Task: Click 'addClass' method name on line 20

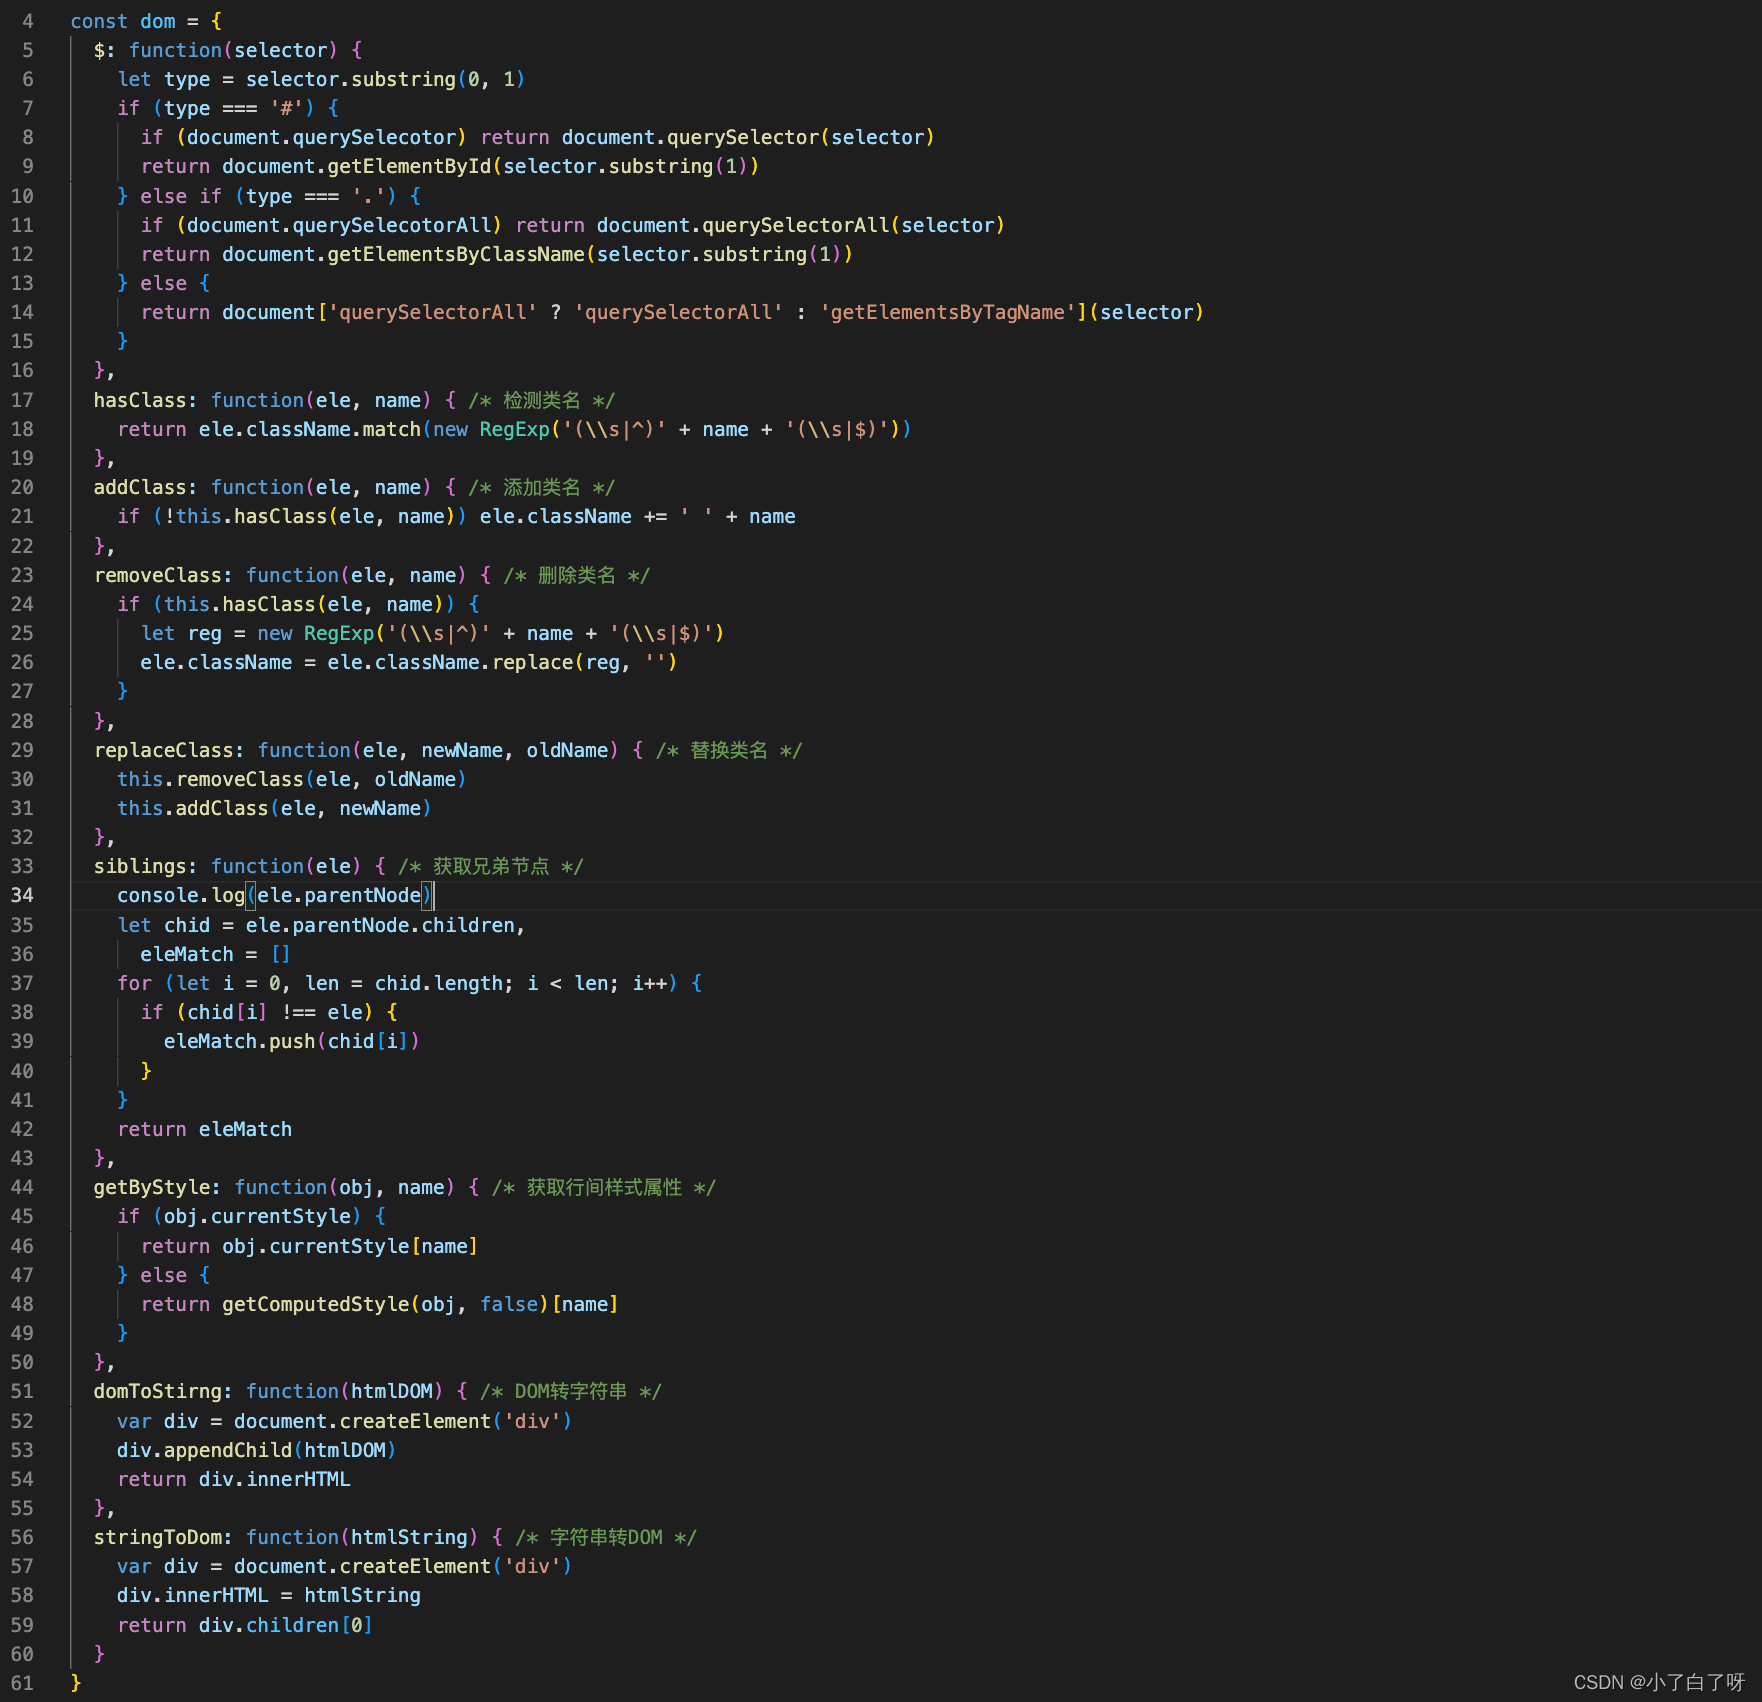Action: pyautogui.click(x=140, y=487)
